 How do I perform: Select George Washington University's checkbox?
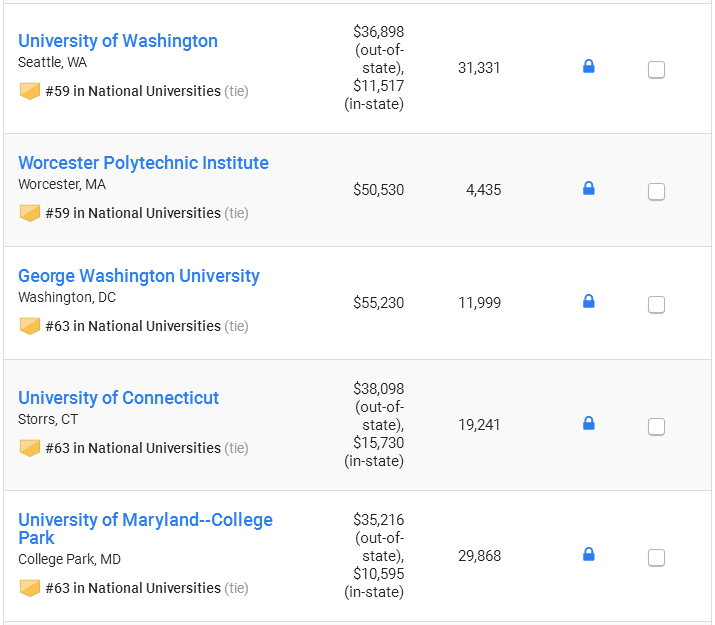point(656,305)
